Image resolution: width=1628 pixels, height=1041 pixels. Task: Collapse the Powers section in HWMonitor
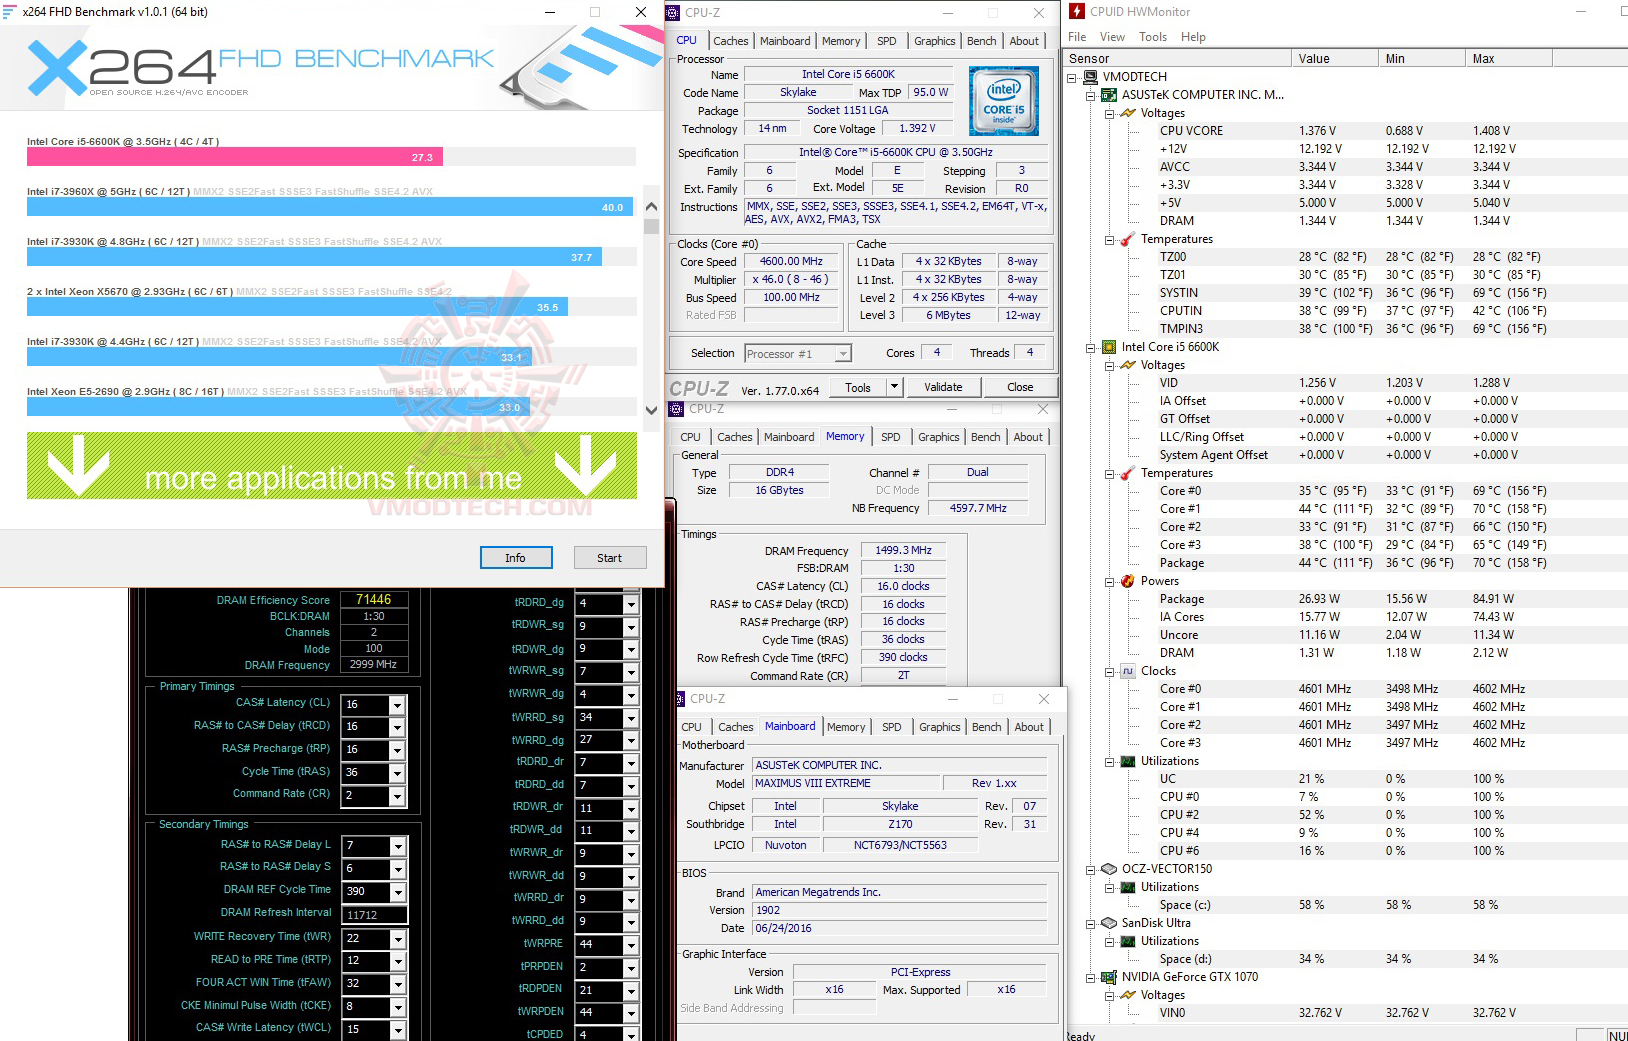[x=1110, y=581]
